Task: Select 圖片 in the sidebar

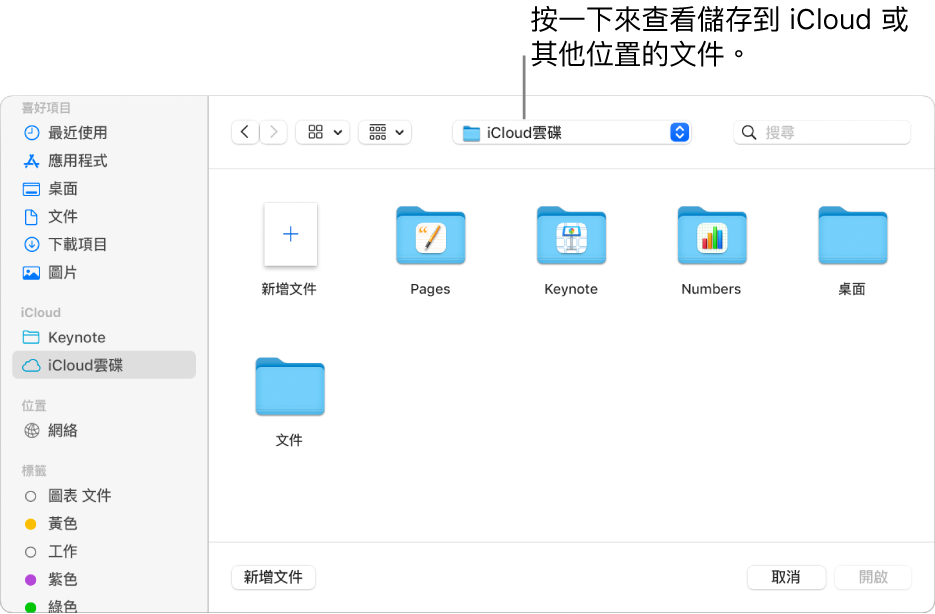Action: 104,272
